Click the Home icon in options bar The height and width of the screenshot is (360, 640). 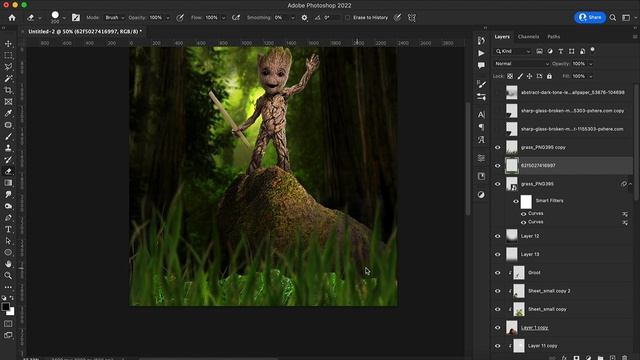coord(12,18)
